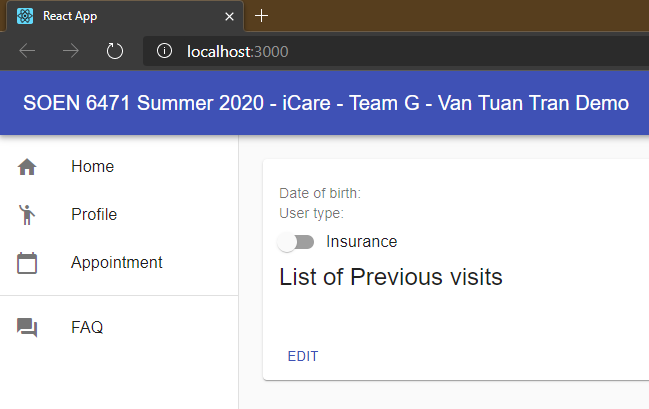
Task: Click the Appointment calendar icon
Action: (x=27, y=263)
